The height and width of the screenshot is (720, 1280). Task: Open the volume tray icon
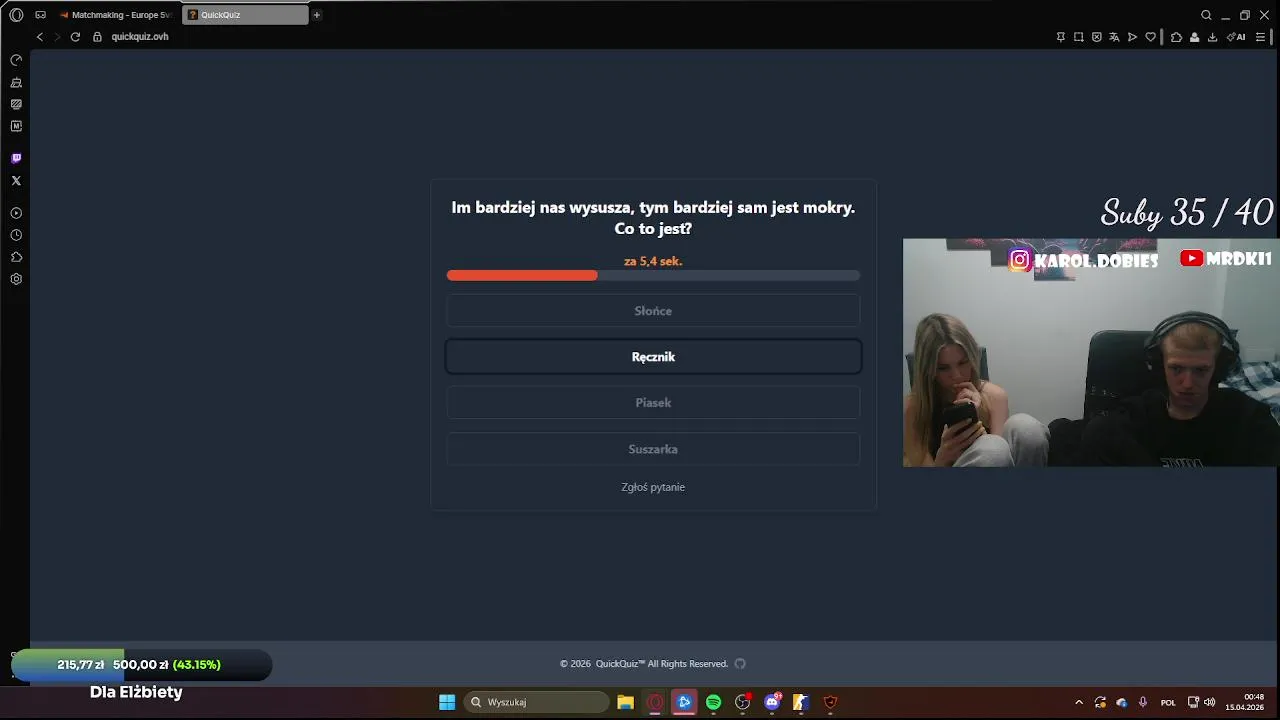click(x=1209, y=702)
